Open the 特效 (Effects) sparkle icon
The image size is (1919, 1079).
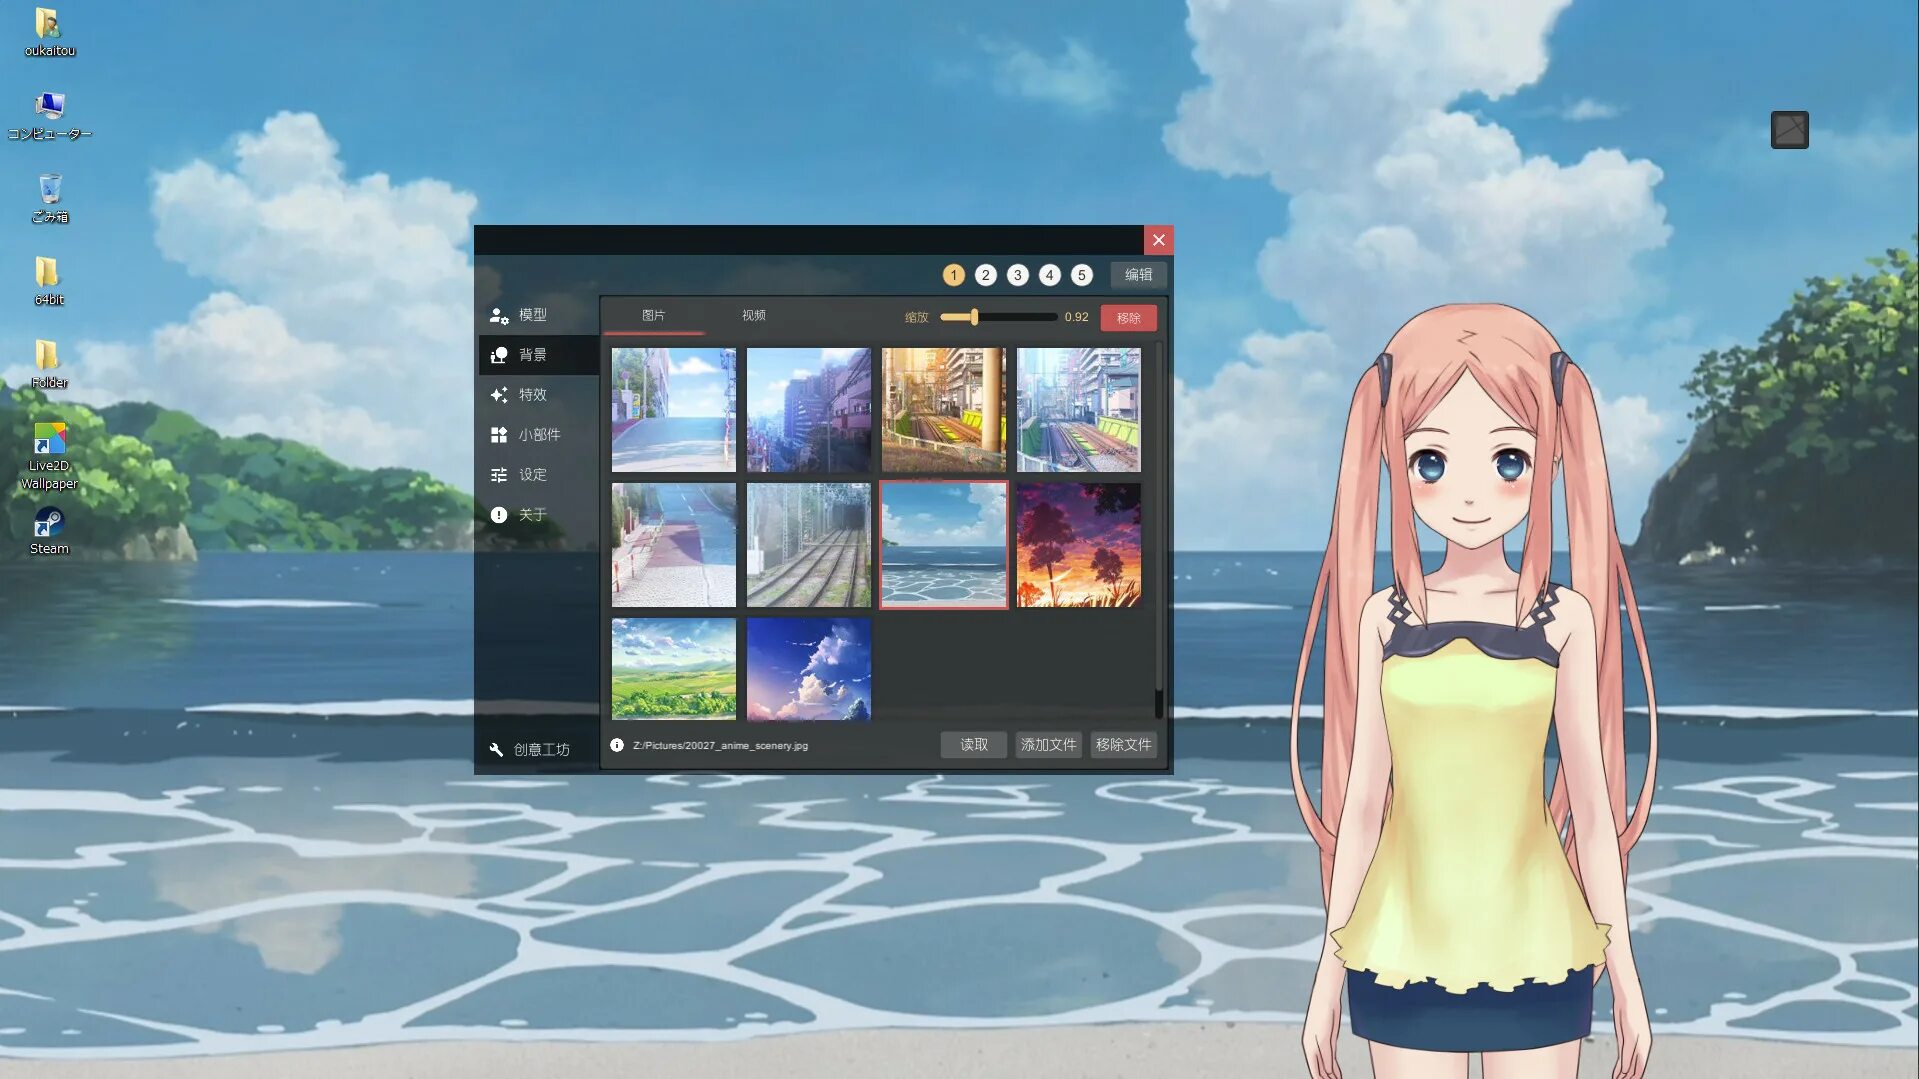[x=499, y=395]
